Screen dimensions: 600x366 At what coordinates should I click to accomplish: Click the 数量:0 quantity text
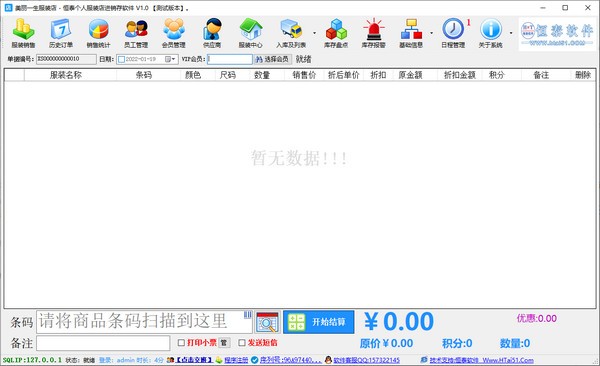(x=515, y=343)
